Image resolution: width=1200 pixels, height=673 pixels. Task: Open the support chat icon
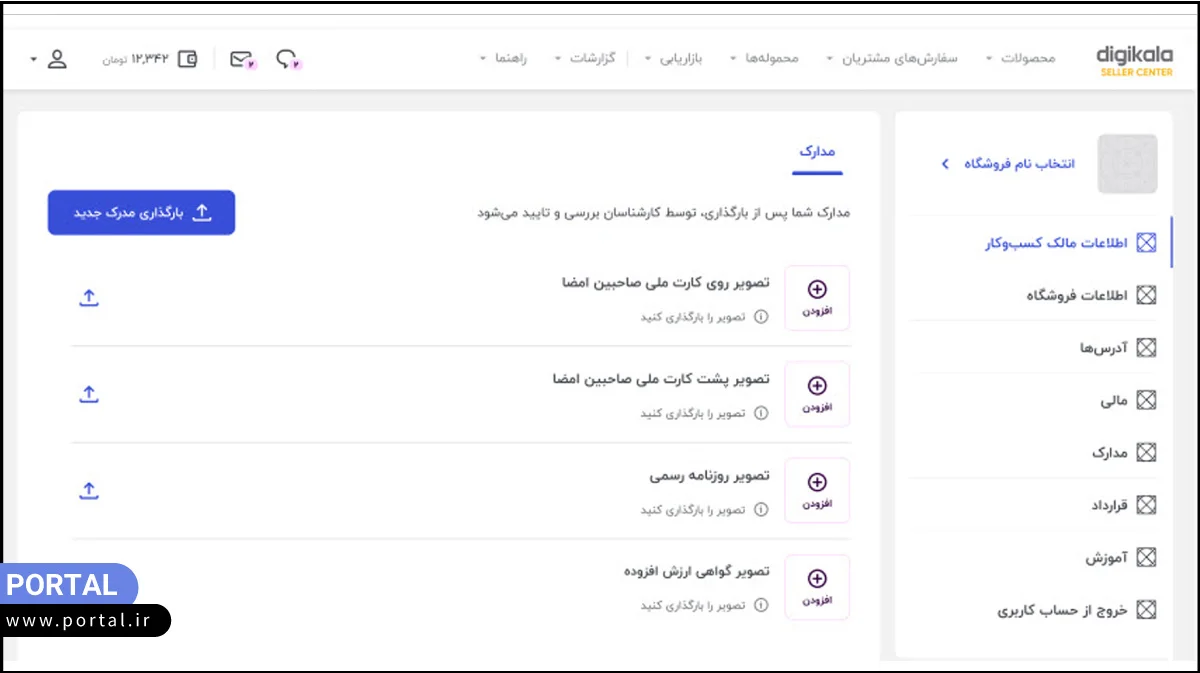[287, 58]
